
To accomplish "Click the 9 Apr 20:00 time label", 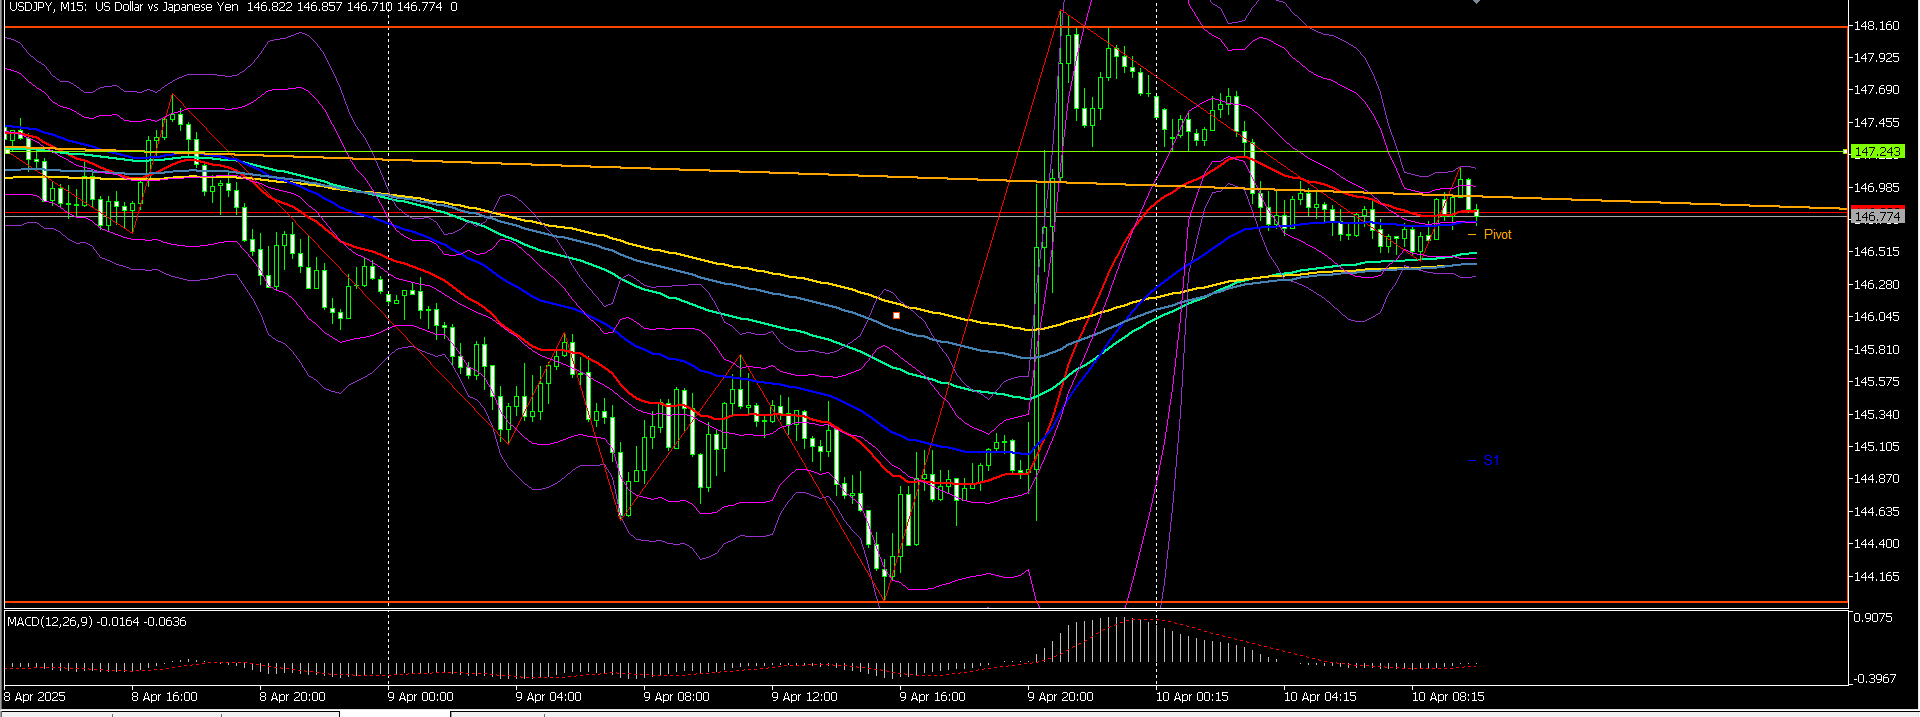I will (x=1061, y=697).
